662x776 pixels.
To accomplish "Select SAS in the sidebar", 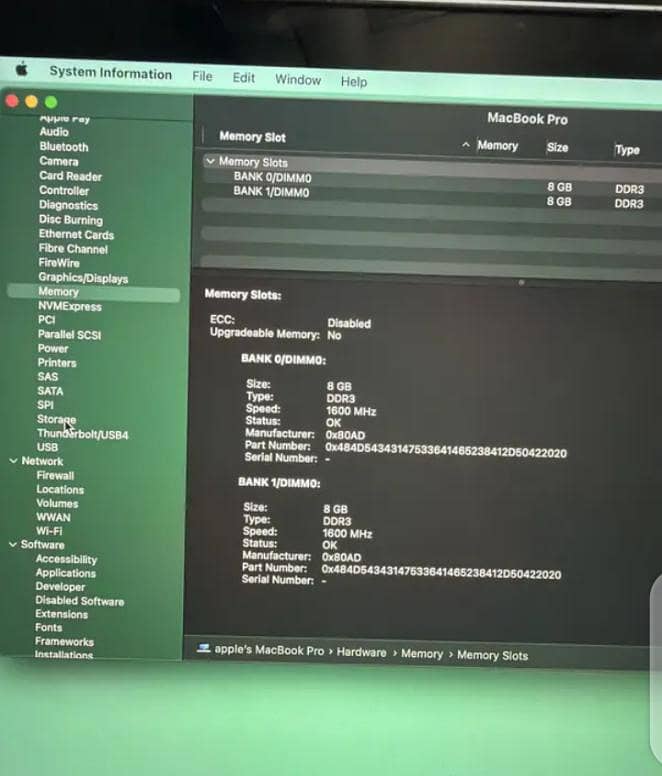I will (47, 377).
